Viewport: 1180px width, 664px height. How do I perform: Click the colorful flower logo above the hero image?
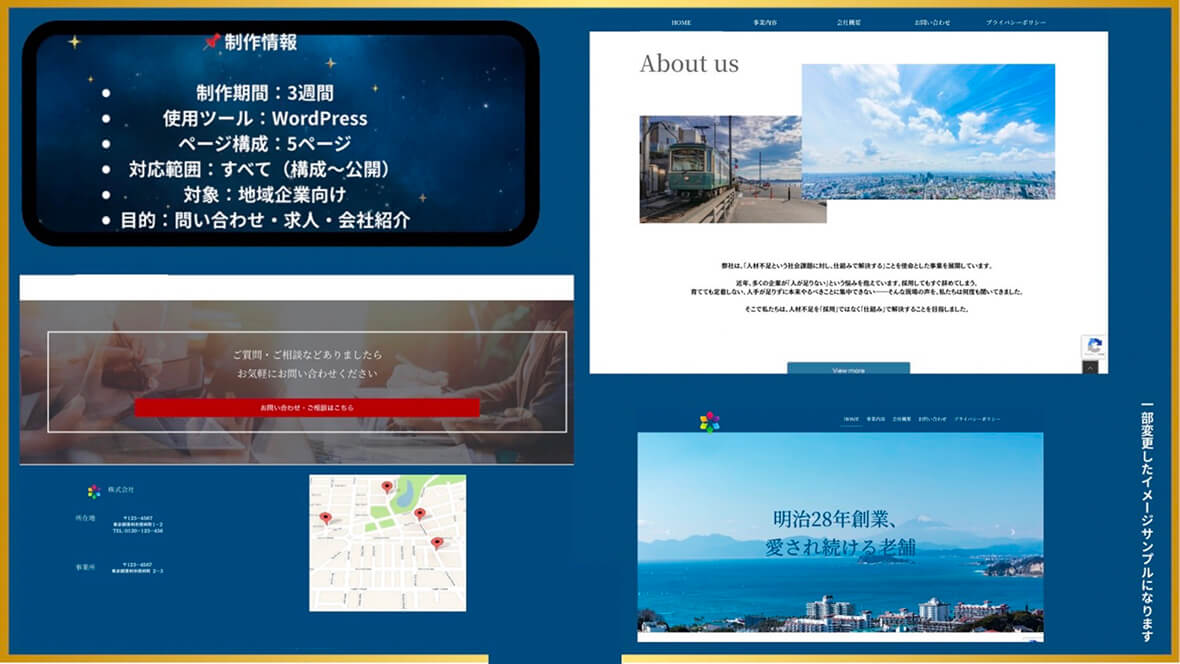coord(709,421)
